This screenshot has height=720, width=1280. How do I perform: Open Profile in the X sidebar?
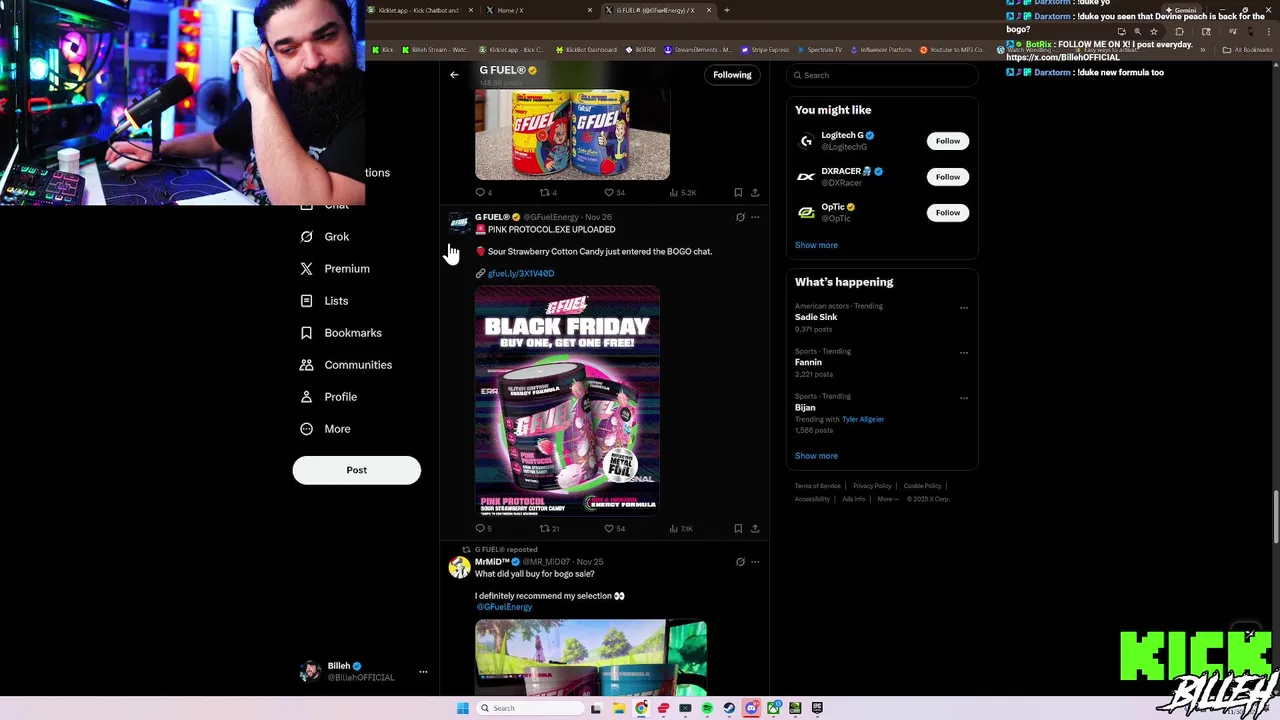point(329,397)
